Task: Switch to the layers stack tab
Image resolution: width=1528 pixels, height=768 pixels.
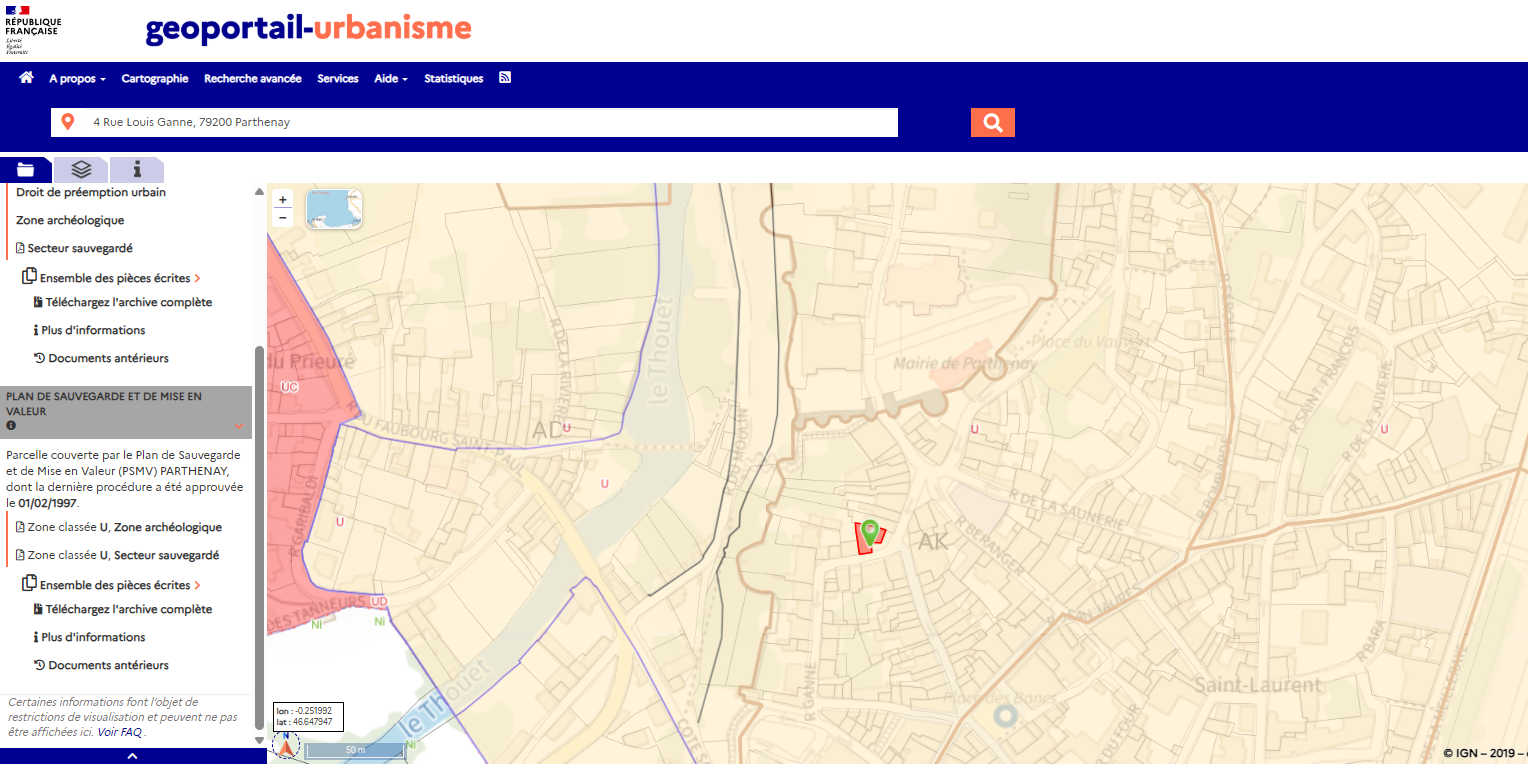Action: [81, 170]
